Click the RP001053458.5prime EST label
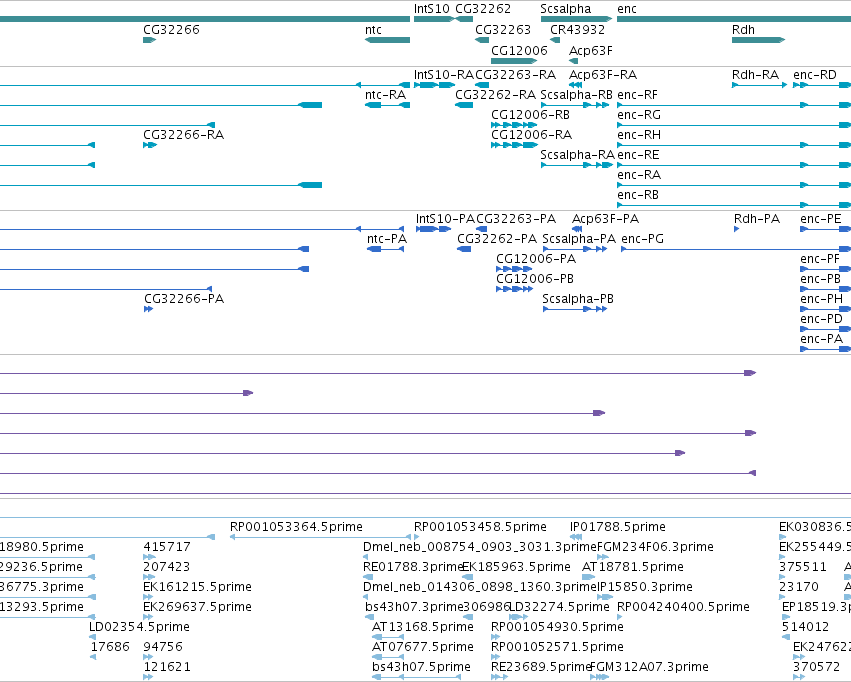Viewport: 851px width, 682px height. point(480,527)
